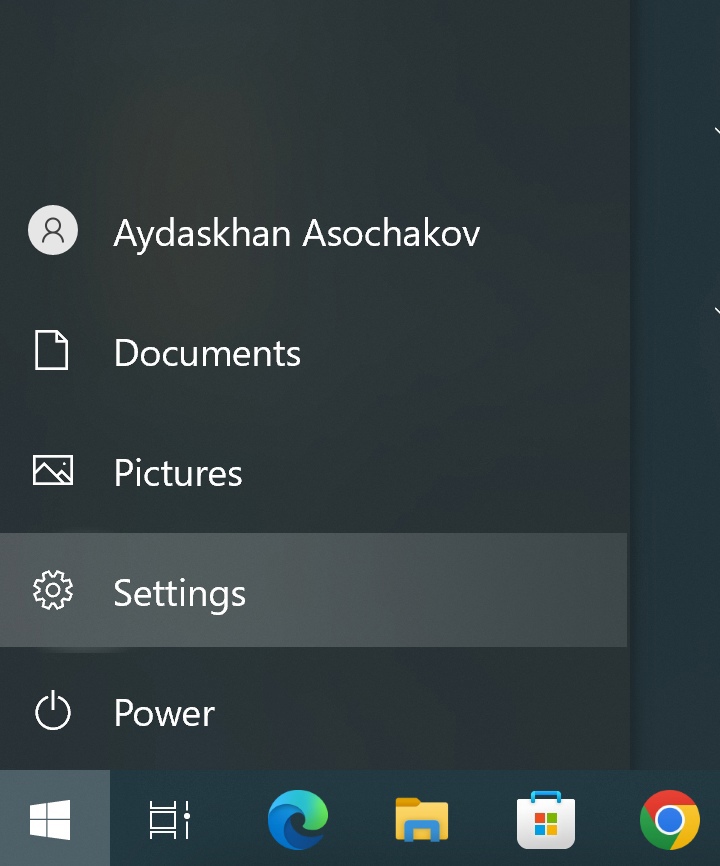Close the Start menu using the Windows logo button
The image size is (720, 866).
click(x=51, y=820)
